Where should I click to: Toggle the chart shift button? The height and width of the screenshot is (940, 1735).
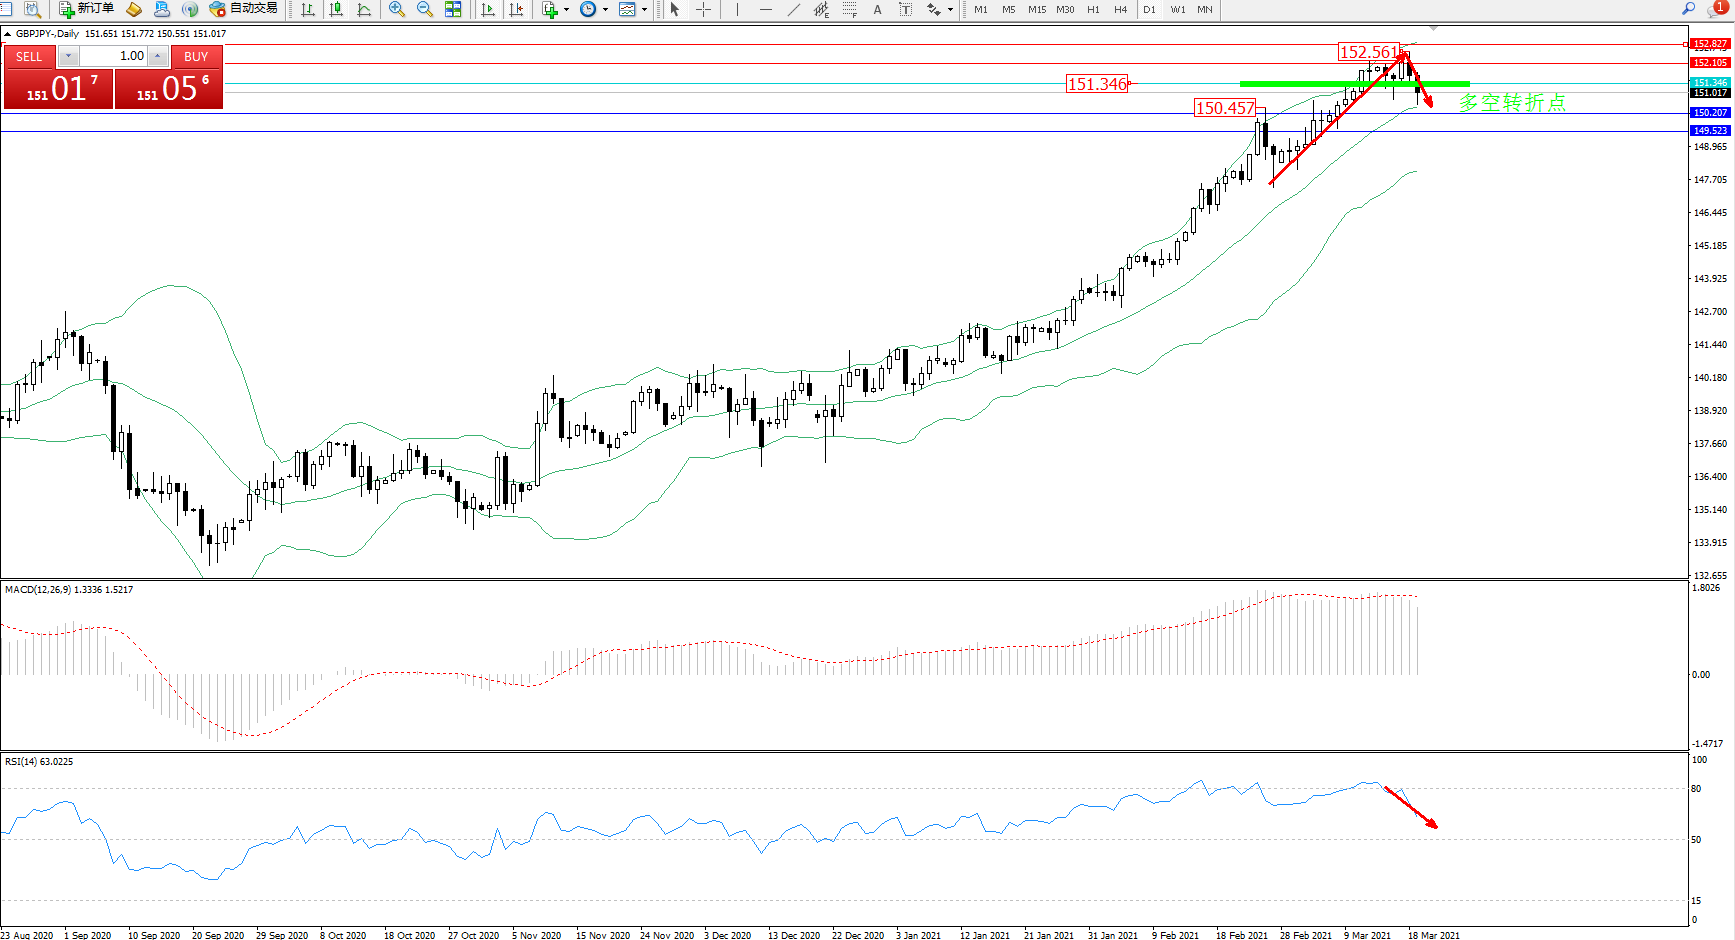(516, 9)
